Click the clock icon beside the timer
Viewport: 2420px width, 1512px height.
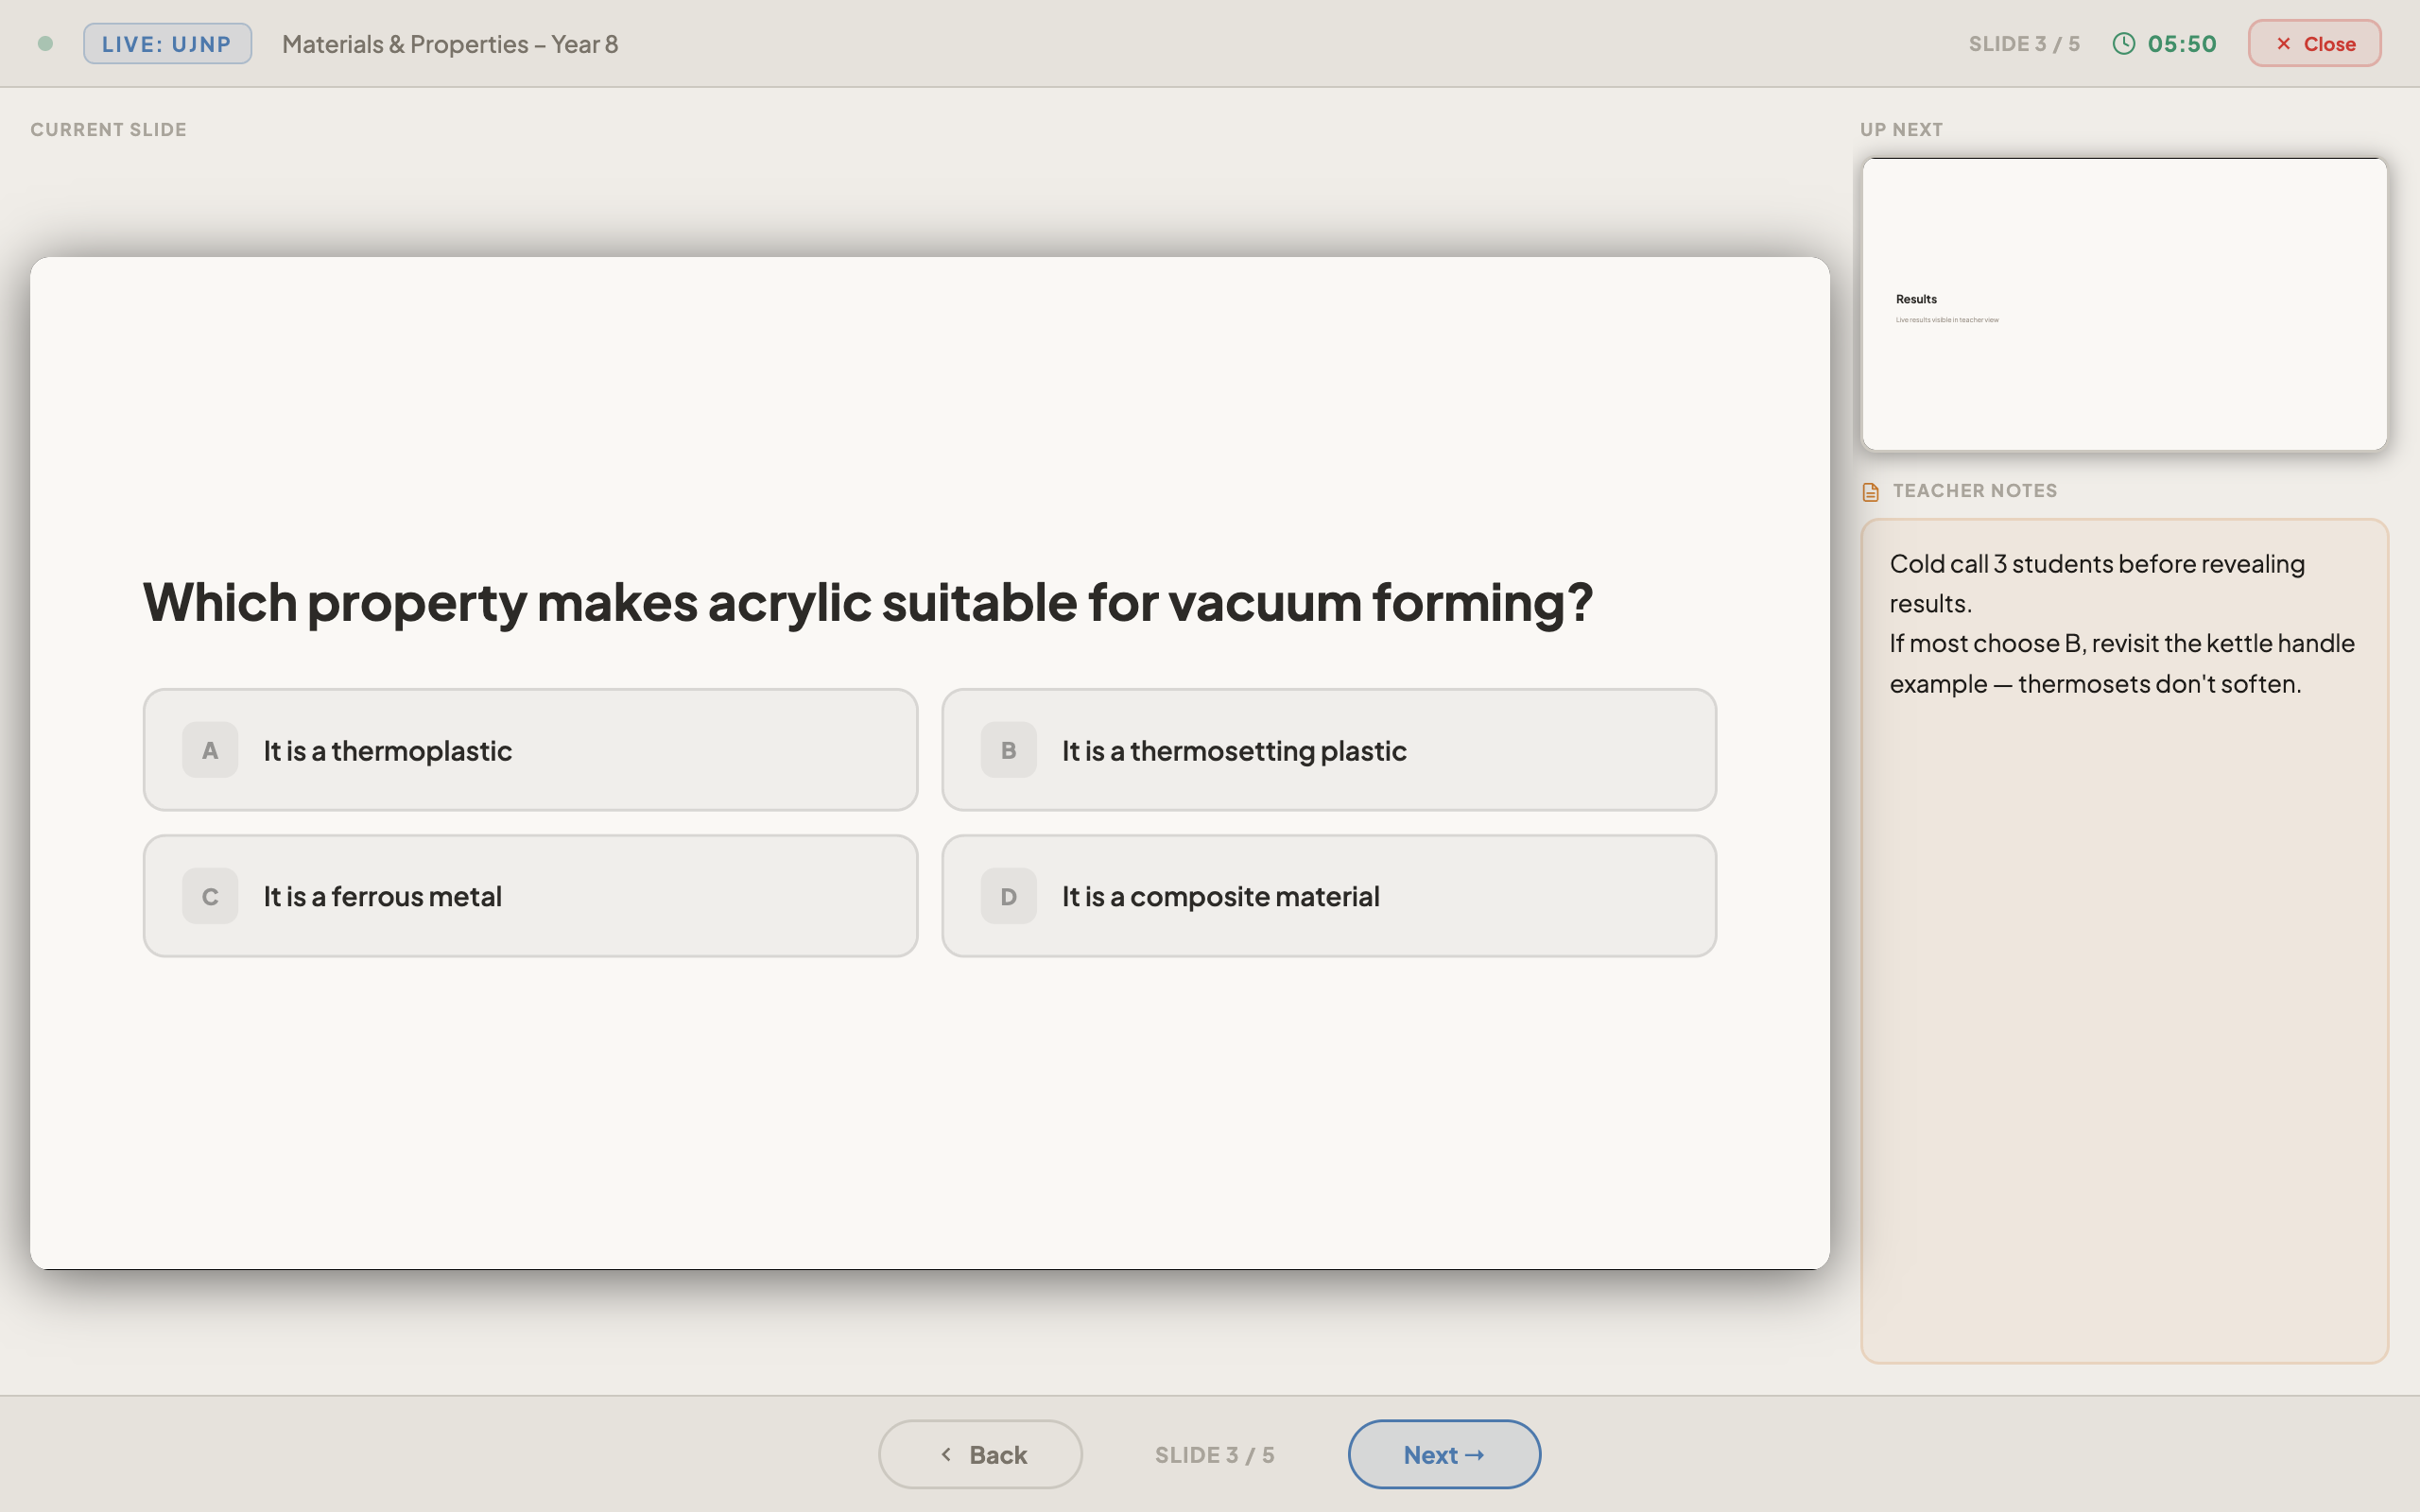click(2123, 44)
